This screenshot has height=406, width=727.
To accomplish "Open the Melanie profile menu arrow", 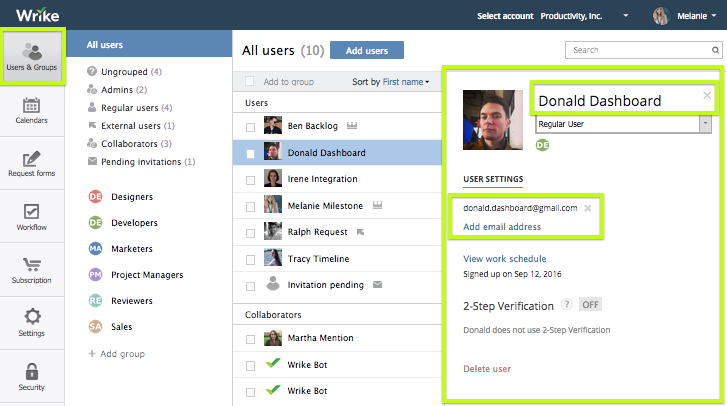I will [714, 16].
